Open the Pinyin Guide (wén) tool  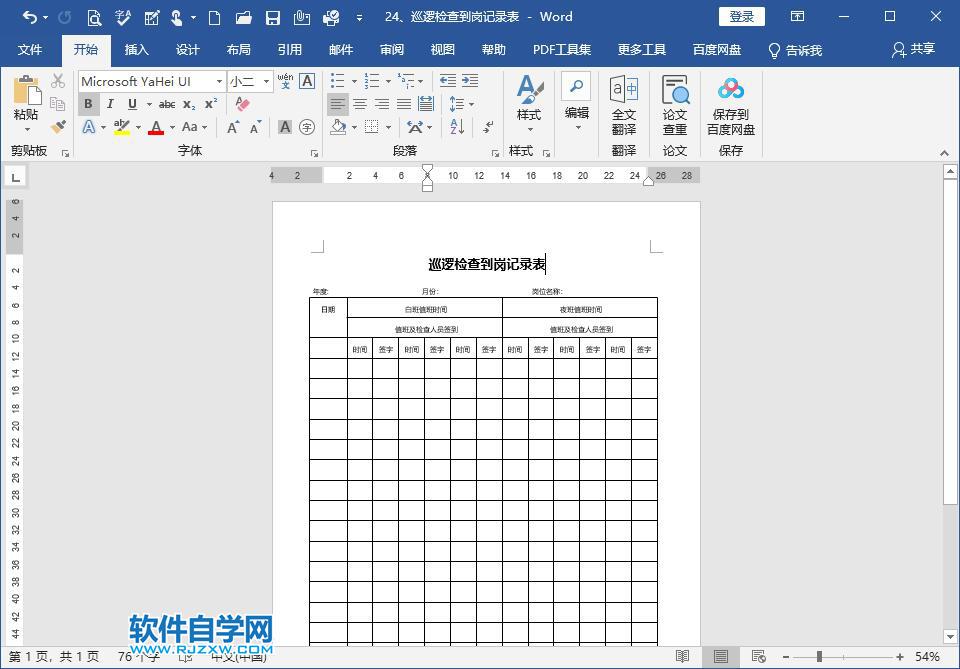[285, 81]
